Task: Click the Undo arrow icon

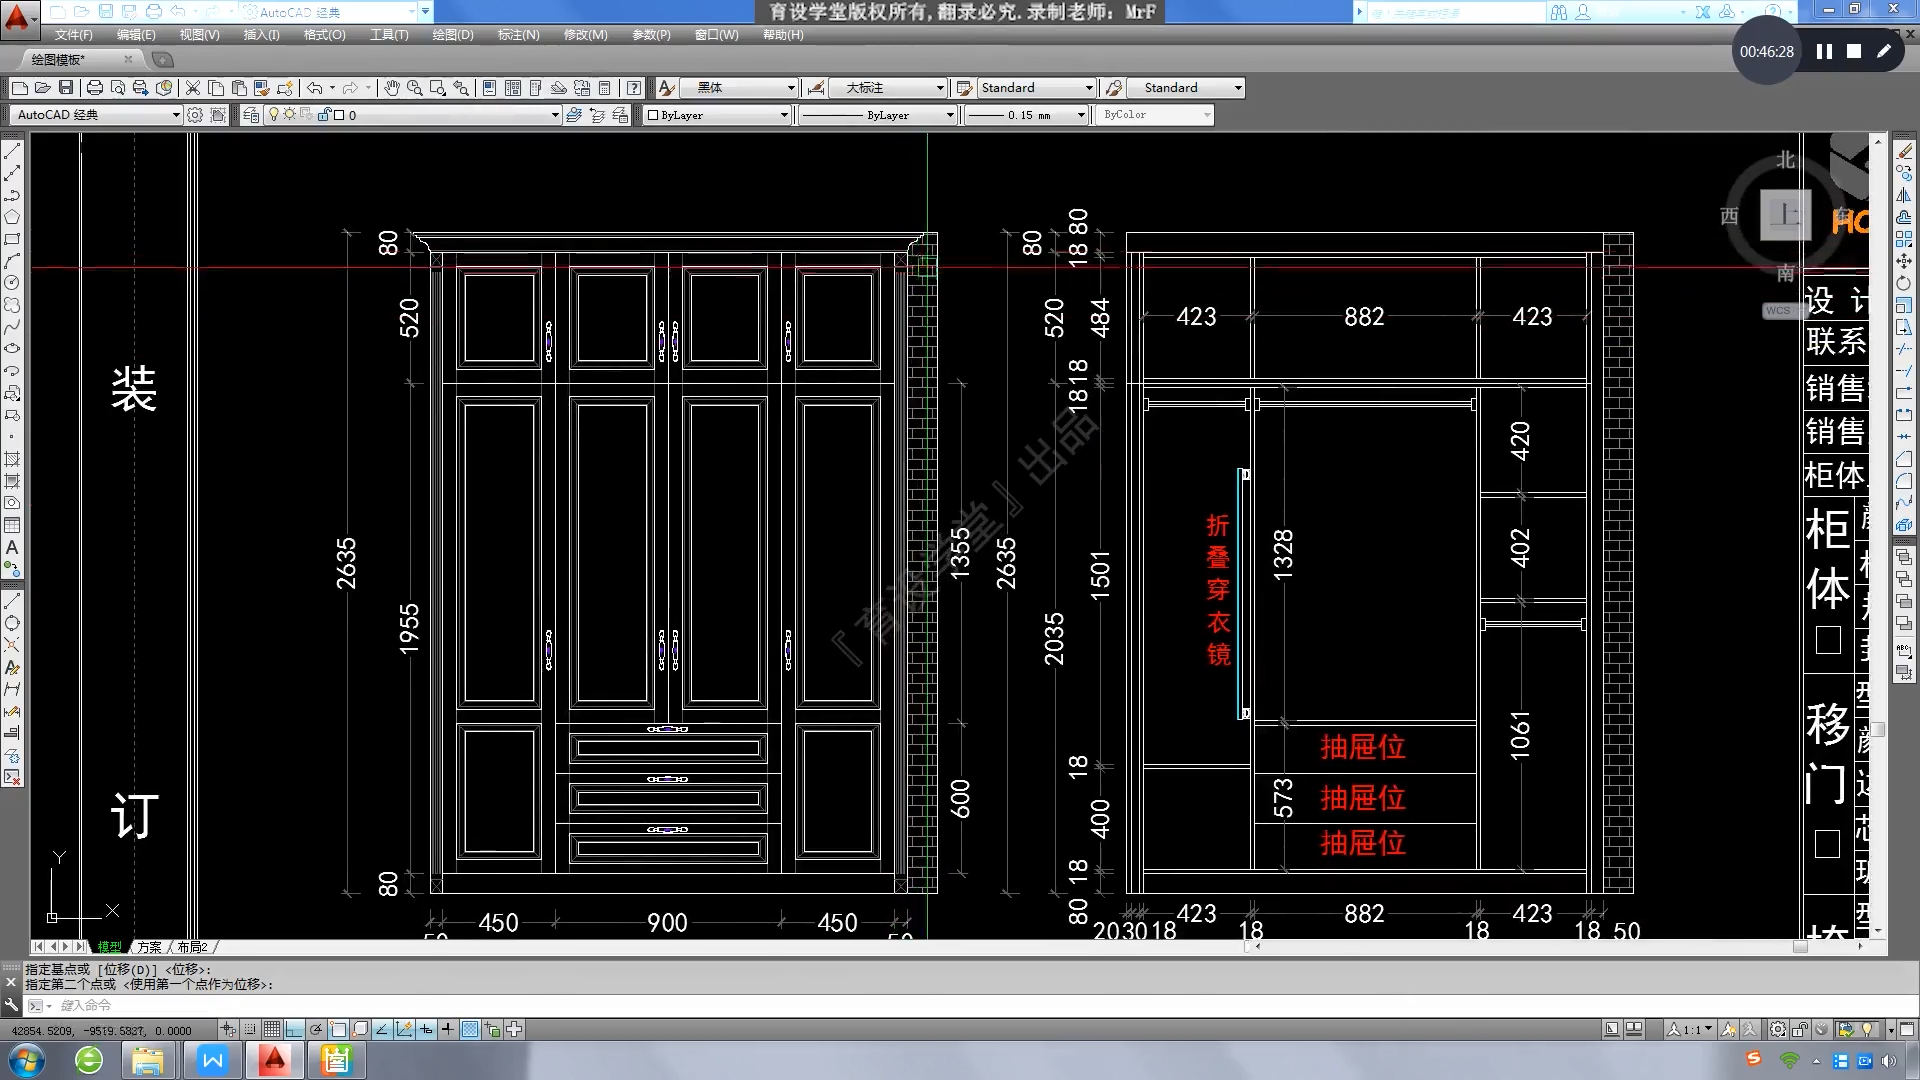Action: pos(315,88)
